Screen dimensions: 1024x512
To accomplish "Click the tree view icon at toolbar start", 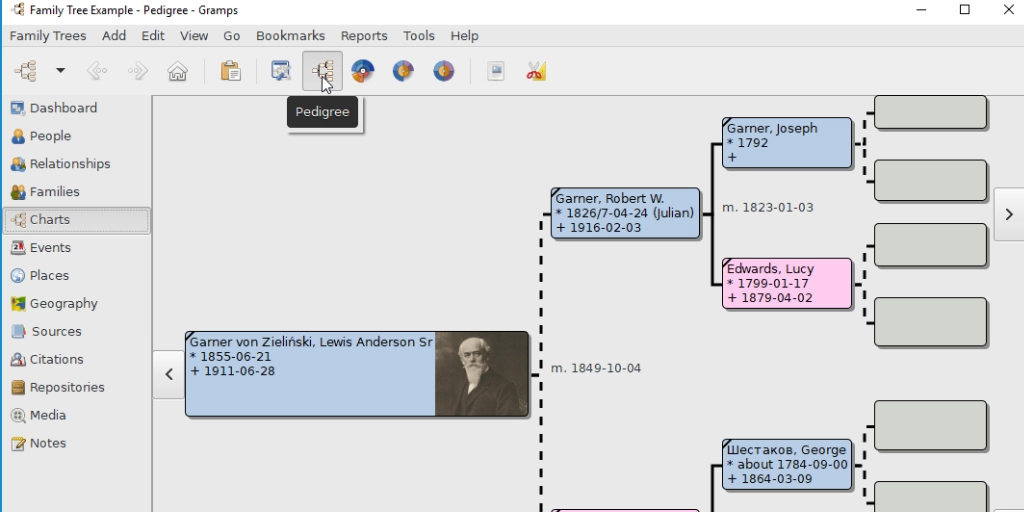I will point(26,71).
